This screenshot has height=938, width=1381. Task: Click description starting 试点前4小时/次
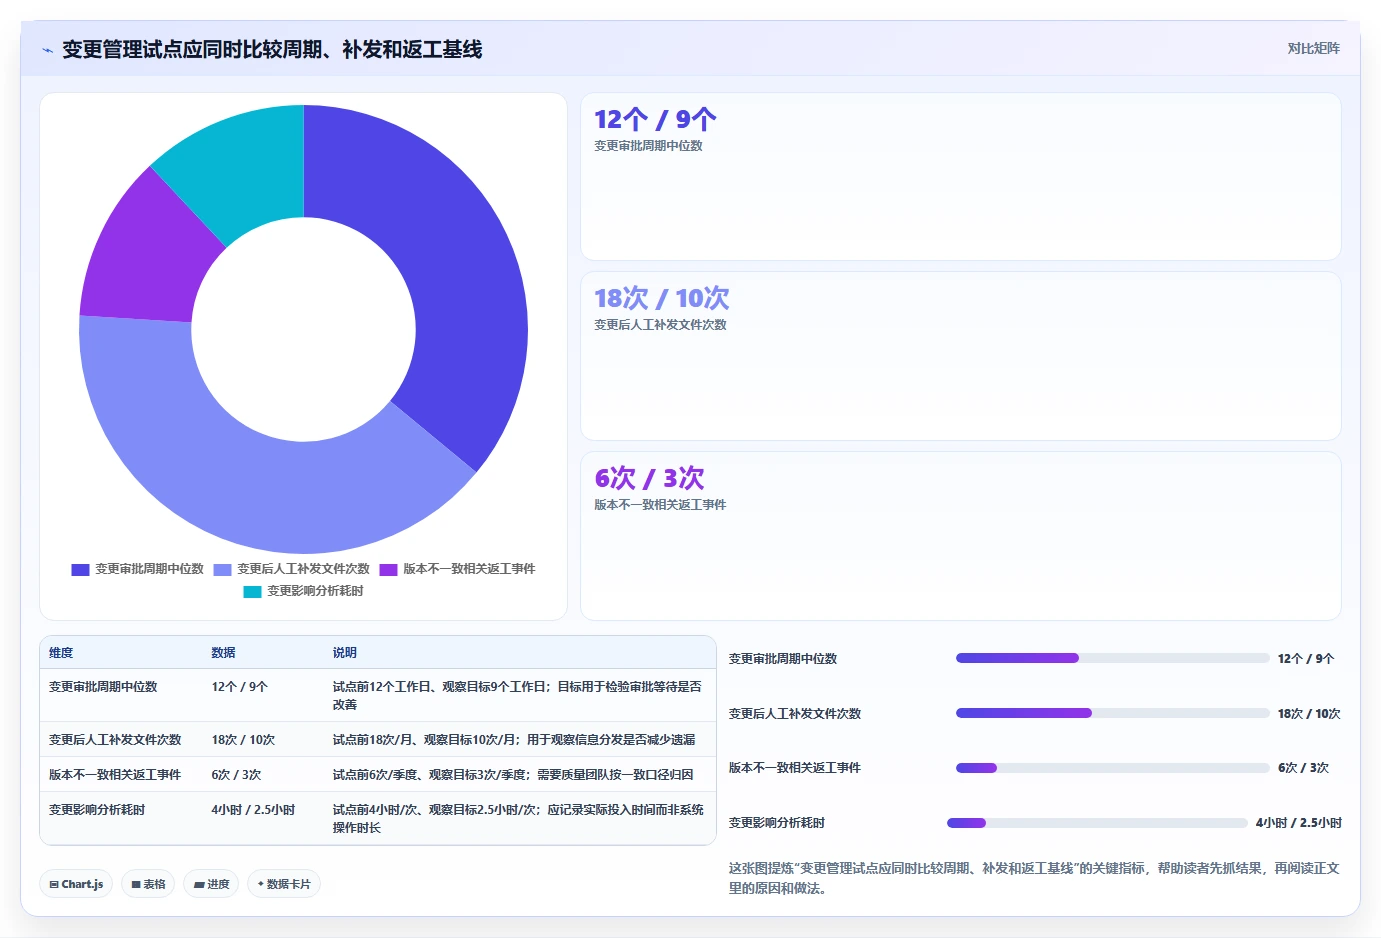(518, 819)
